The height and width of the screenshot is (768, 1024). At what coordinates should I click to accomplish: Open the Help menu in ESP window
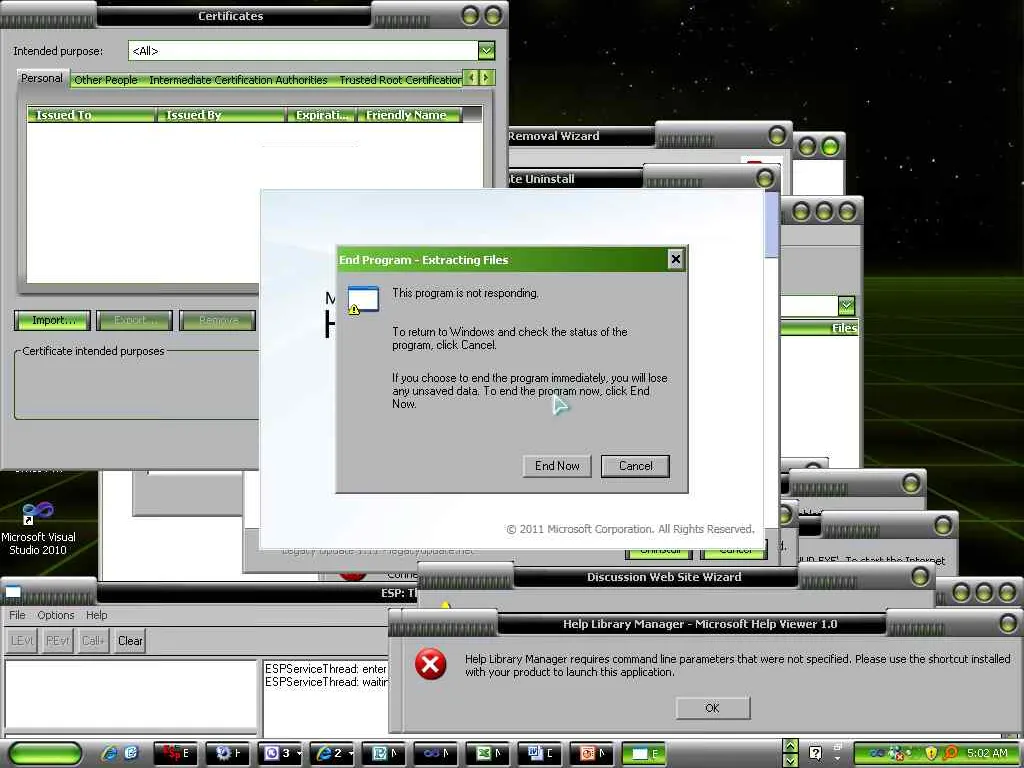coord(97,615)
